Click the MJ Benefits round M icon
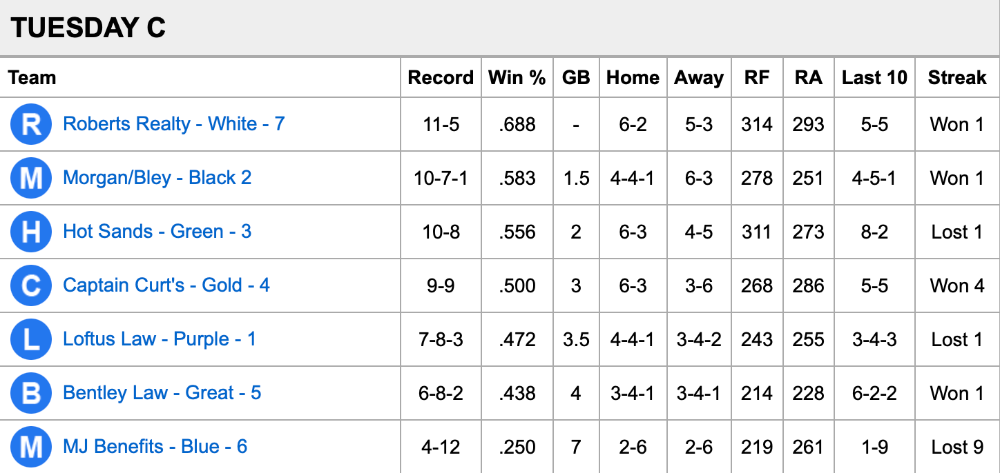This screenshot has height=473, width=1000. click(x=31, y=447)
